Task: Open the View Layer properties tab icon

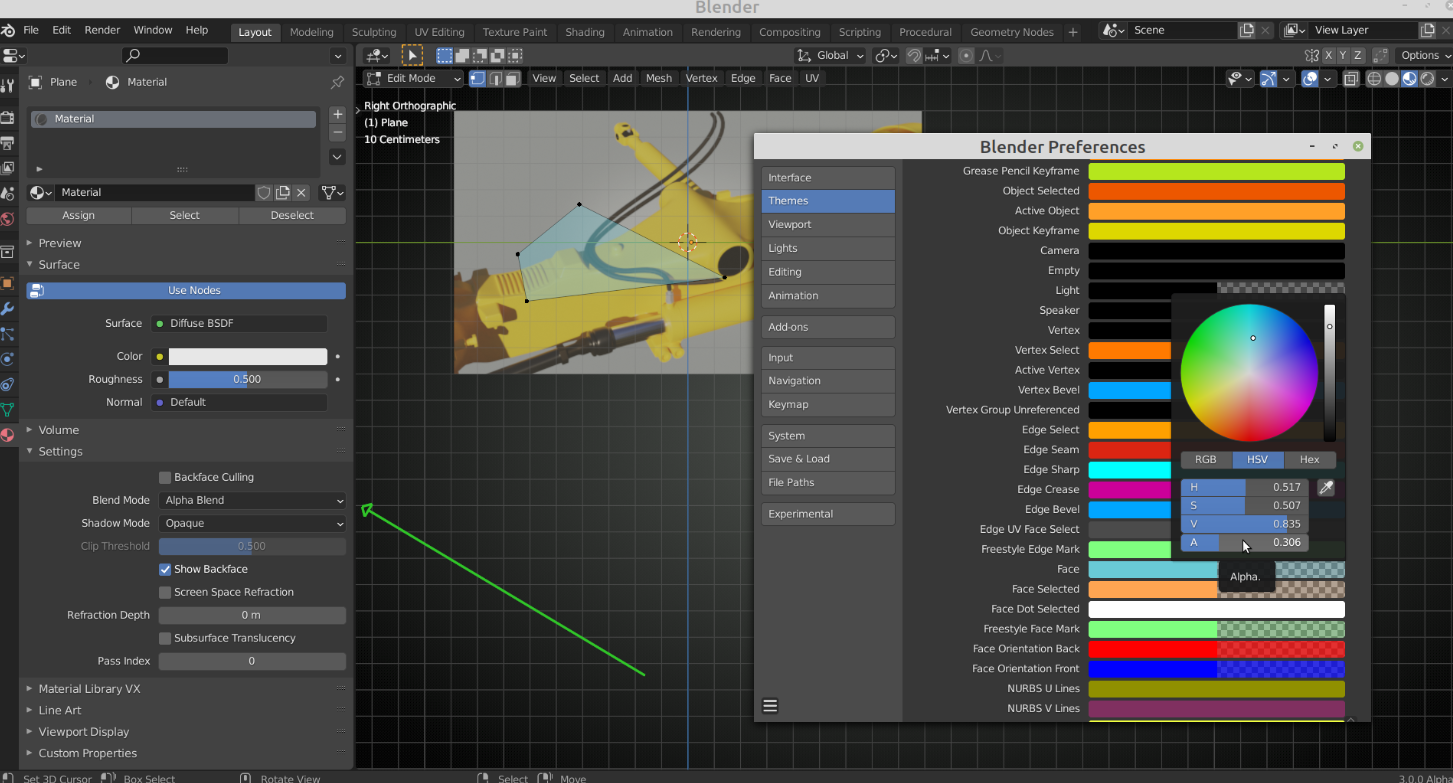Action: click(x=8, y=168)
